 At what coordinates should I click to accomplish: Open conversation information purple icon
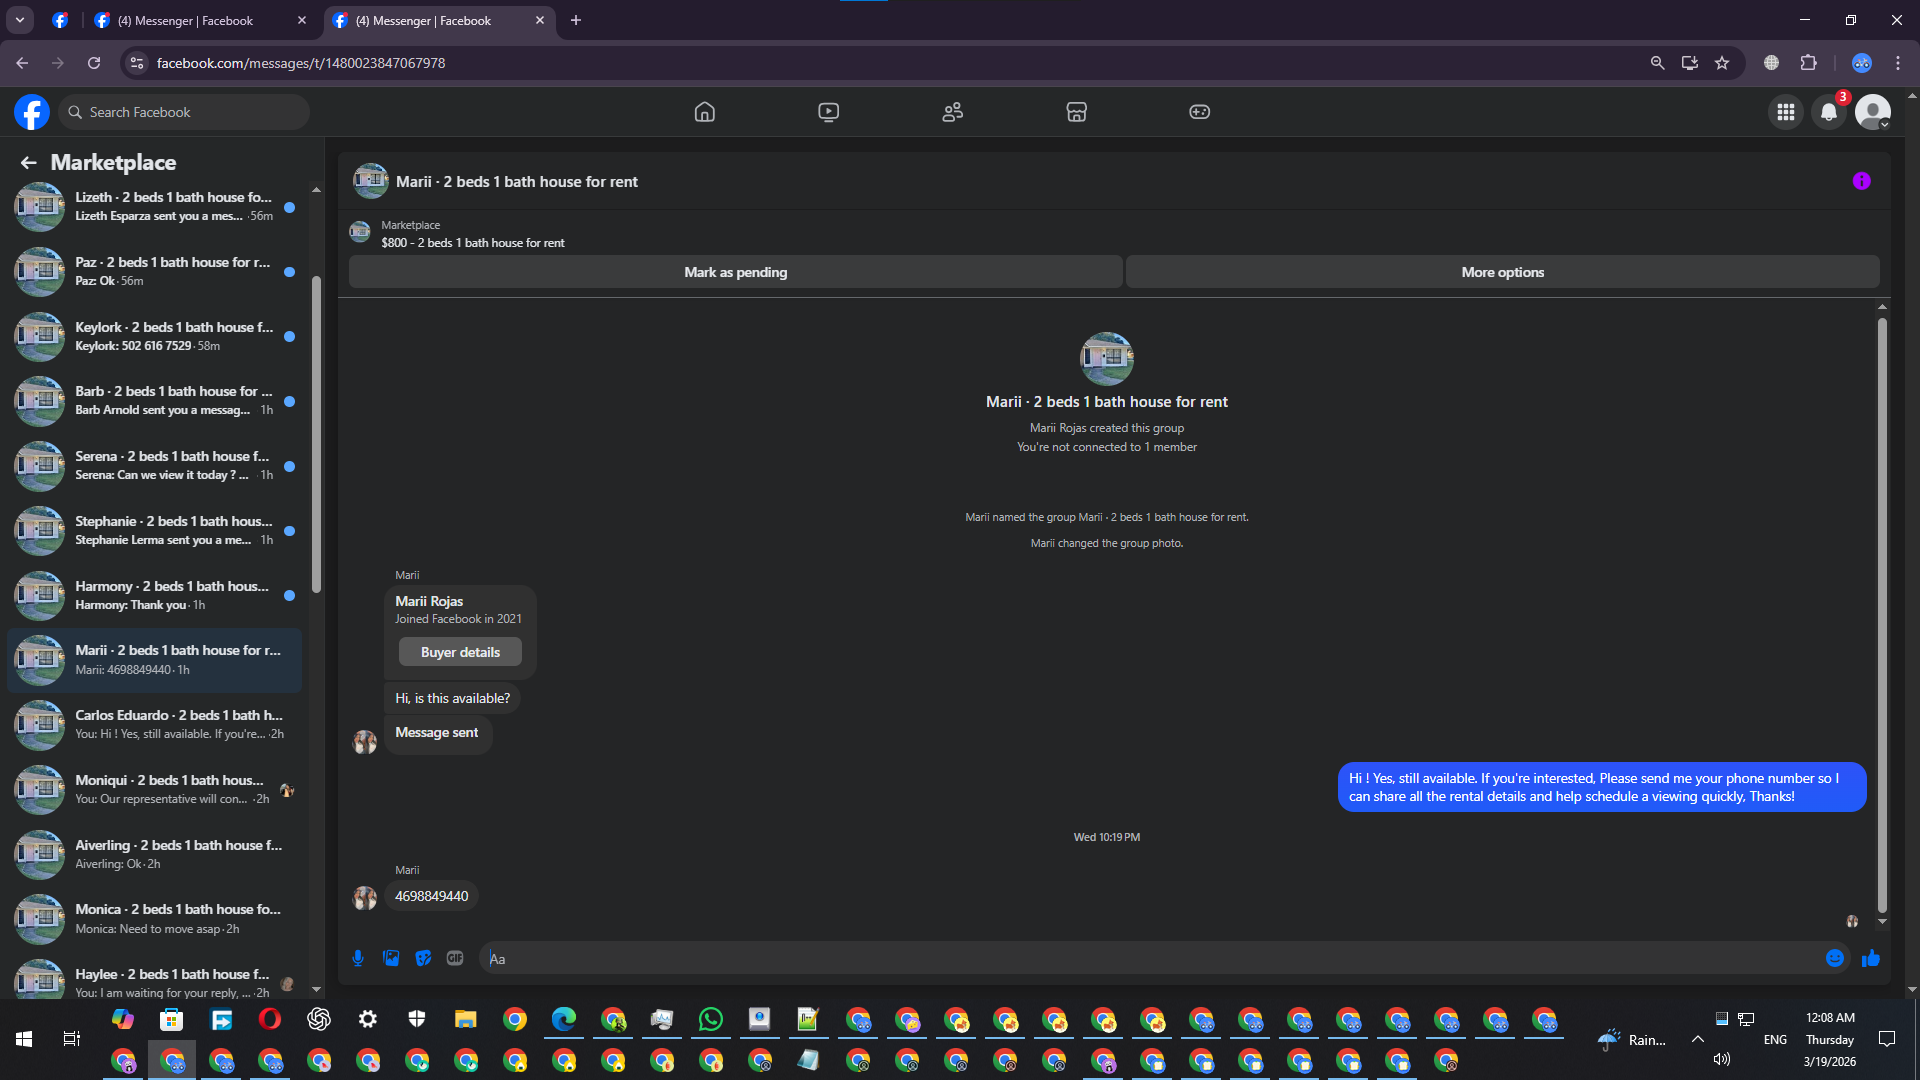click(x=1861, y=181)
